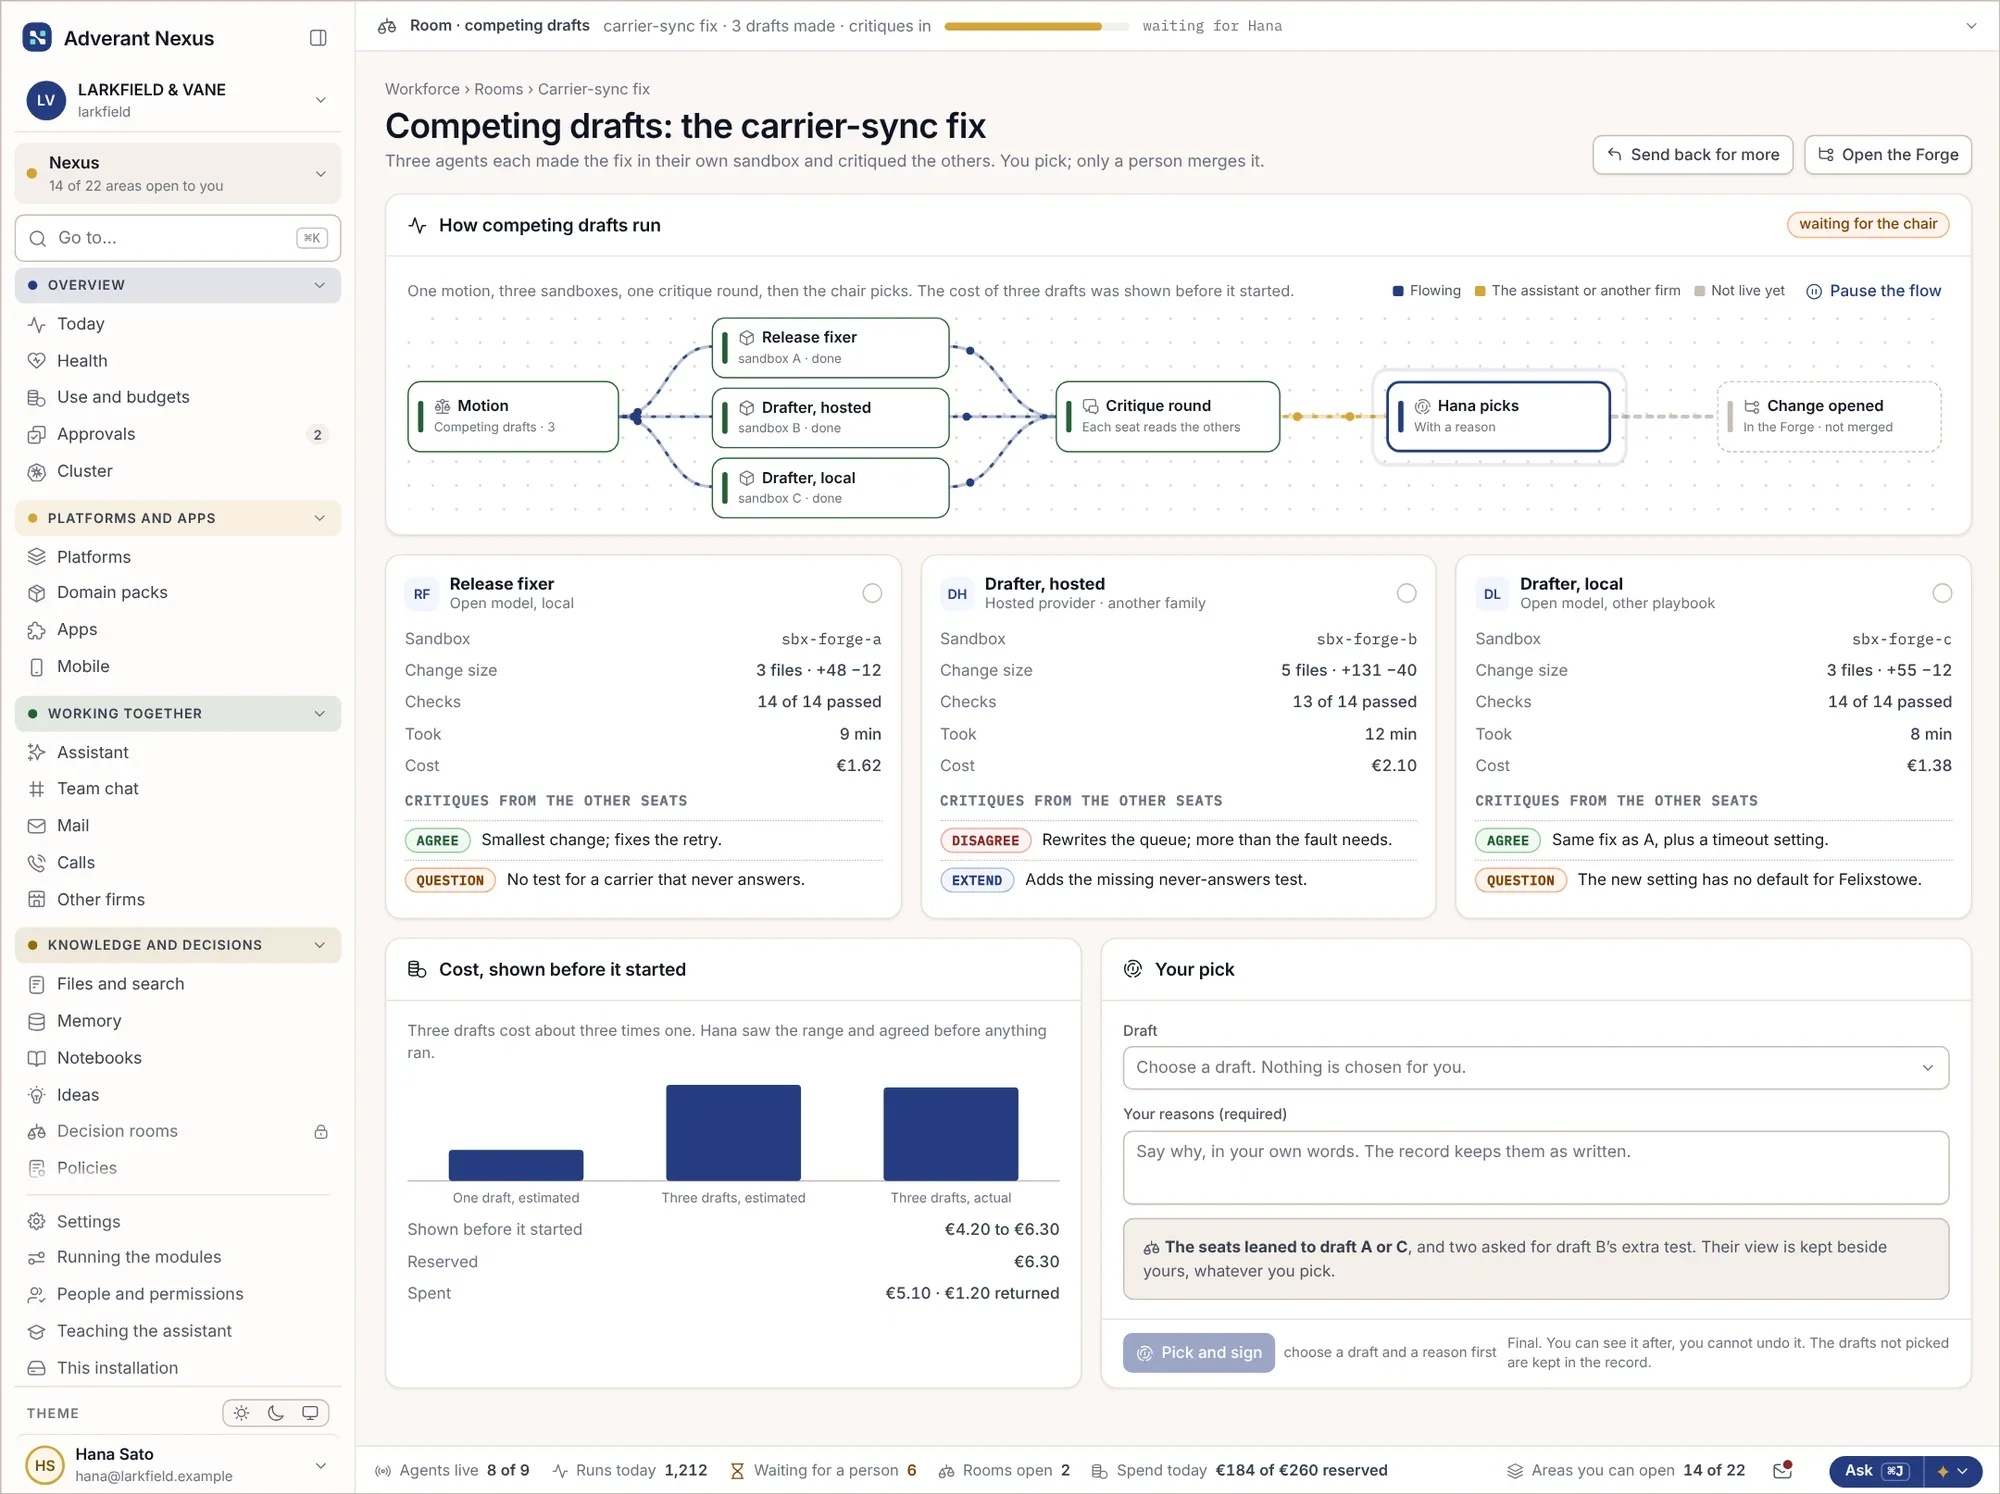Click the Go to search field
2000x1494 pixels.
click(x=178, y=238)
